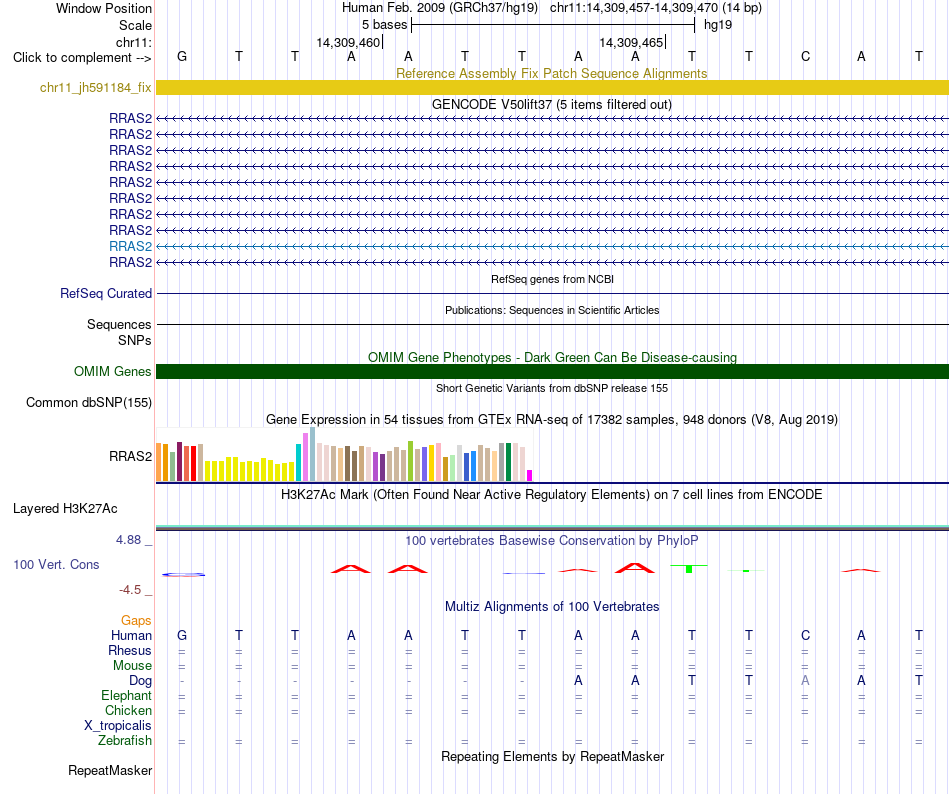
Task: Click the Mouse species label
Action: tap(132, 666)
